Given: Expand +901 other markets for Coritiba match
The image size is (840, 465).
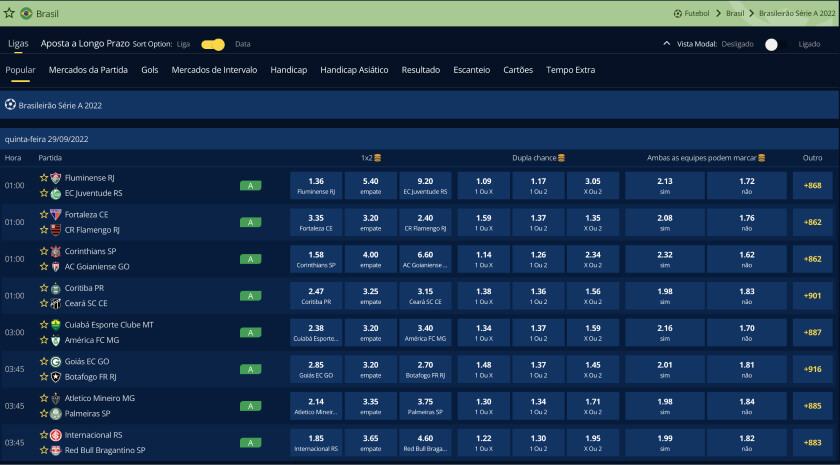Looking at the screenshot, I should point(812,296).
